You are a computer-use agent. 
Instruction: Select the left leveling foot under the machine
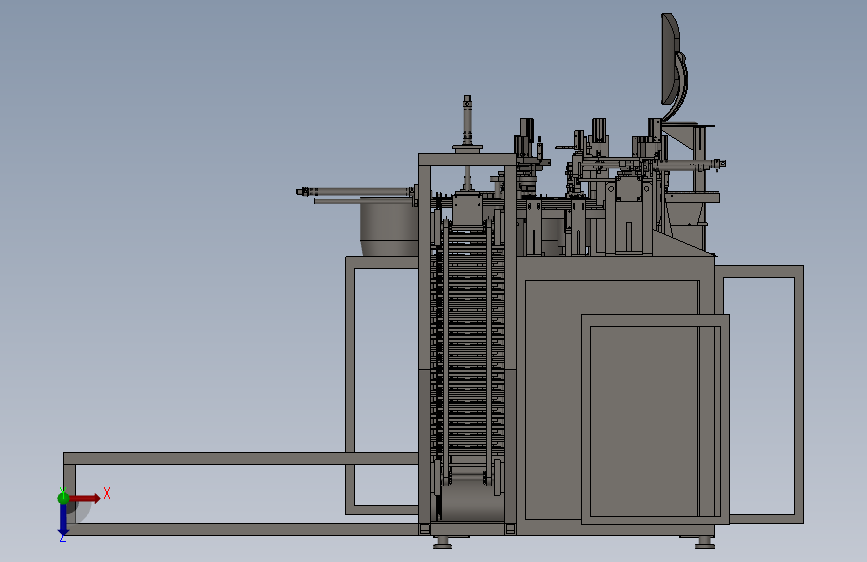tap(442, 543)
